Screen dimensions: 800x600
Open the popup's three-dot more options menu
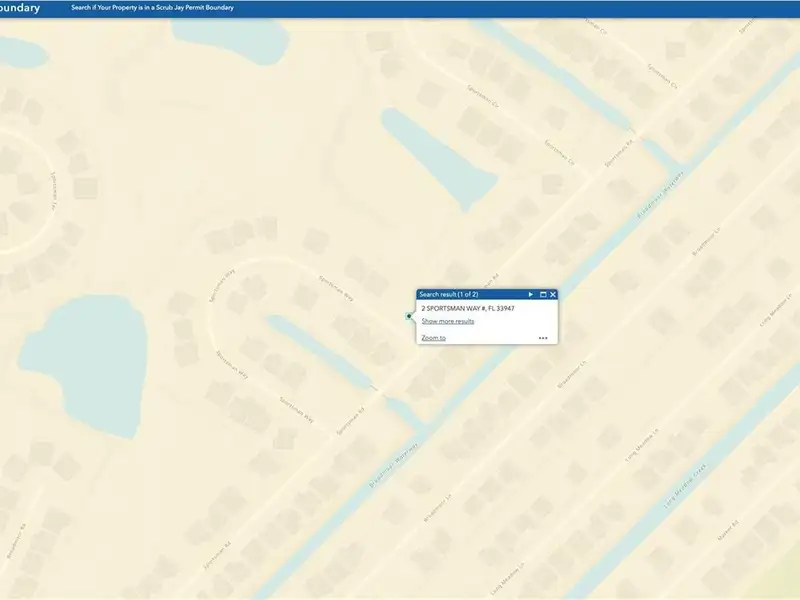(543, 338)
